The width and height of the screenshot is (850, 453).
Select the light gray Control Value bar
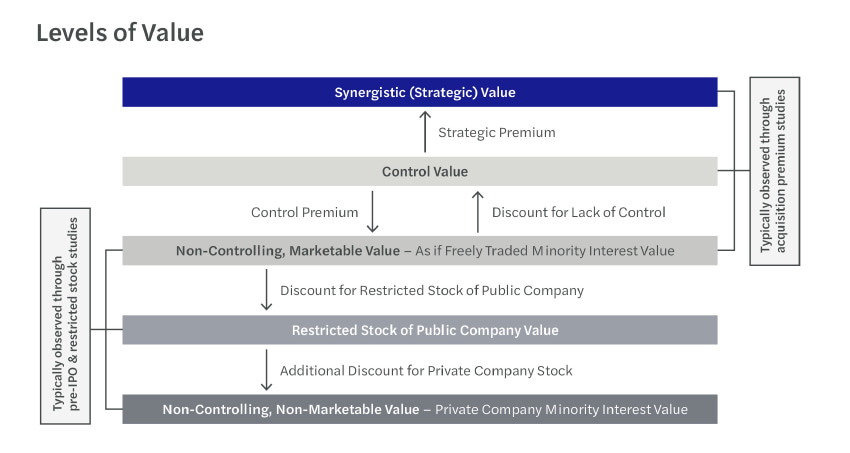420,171
